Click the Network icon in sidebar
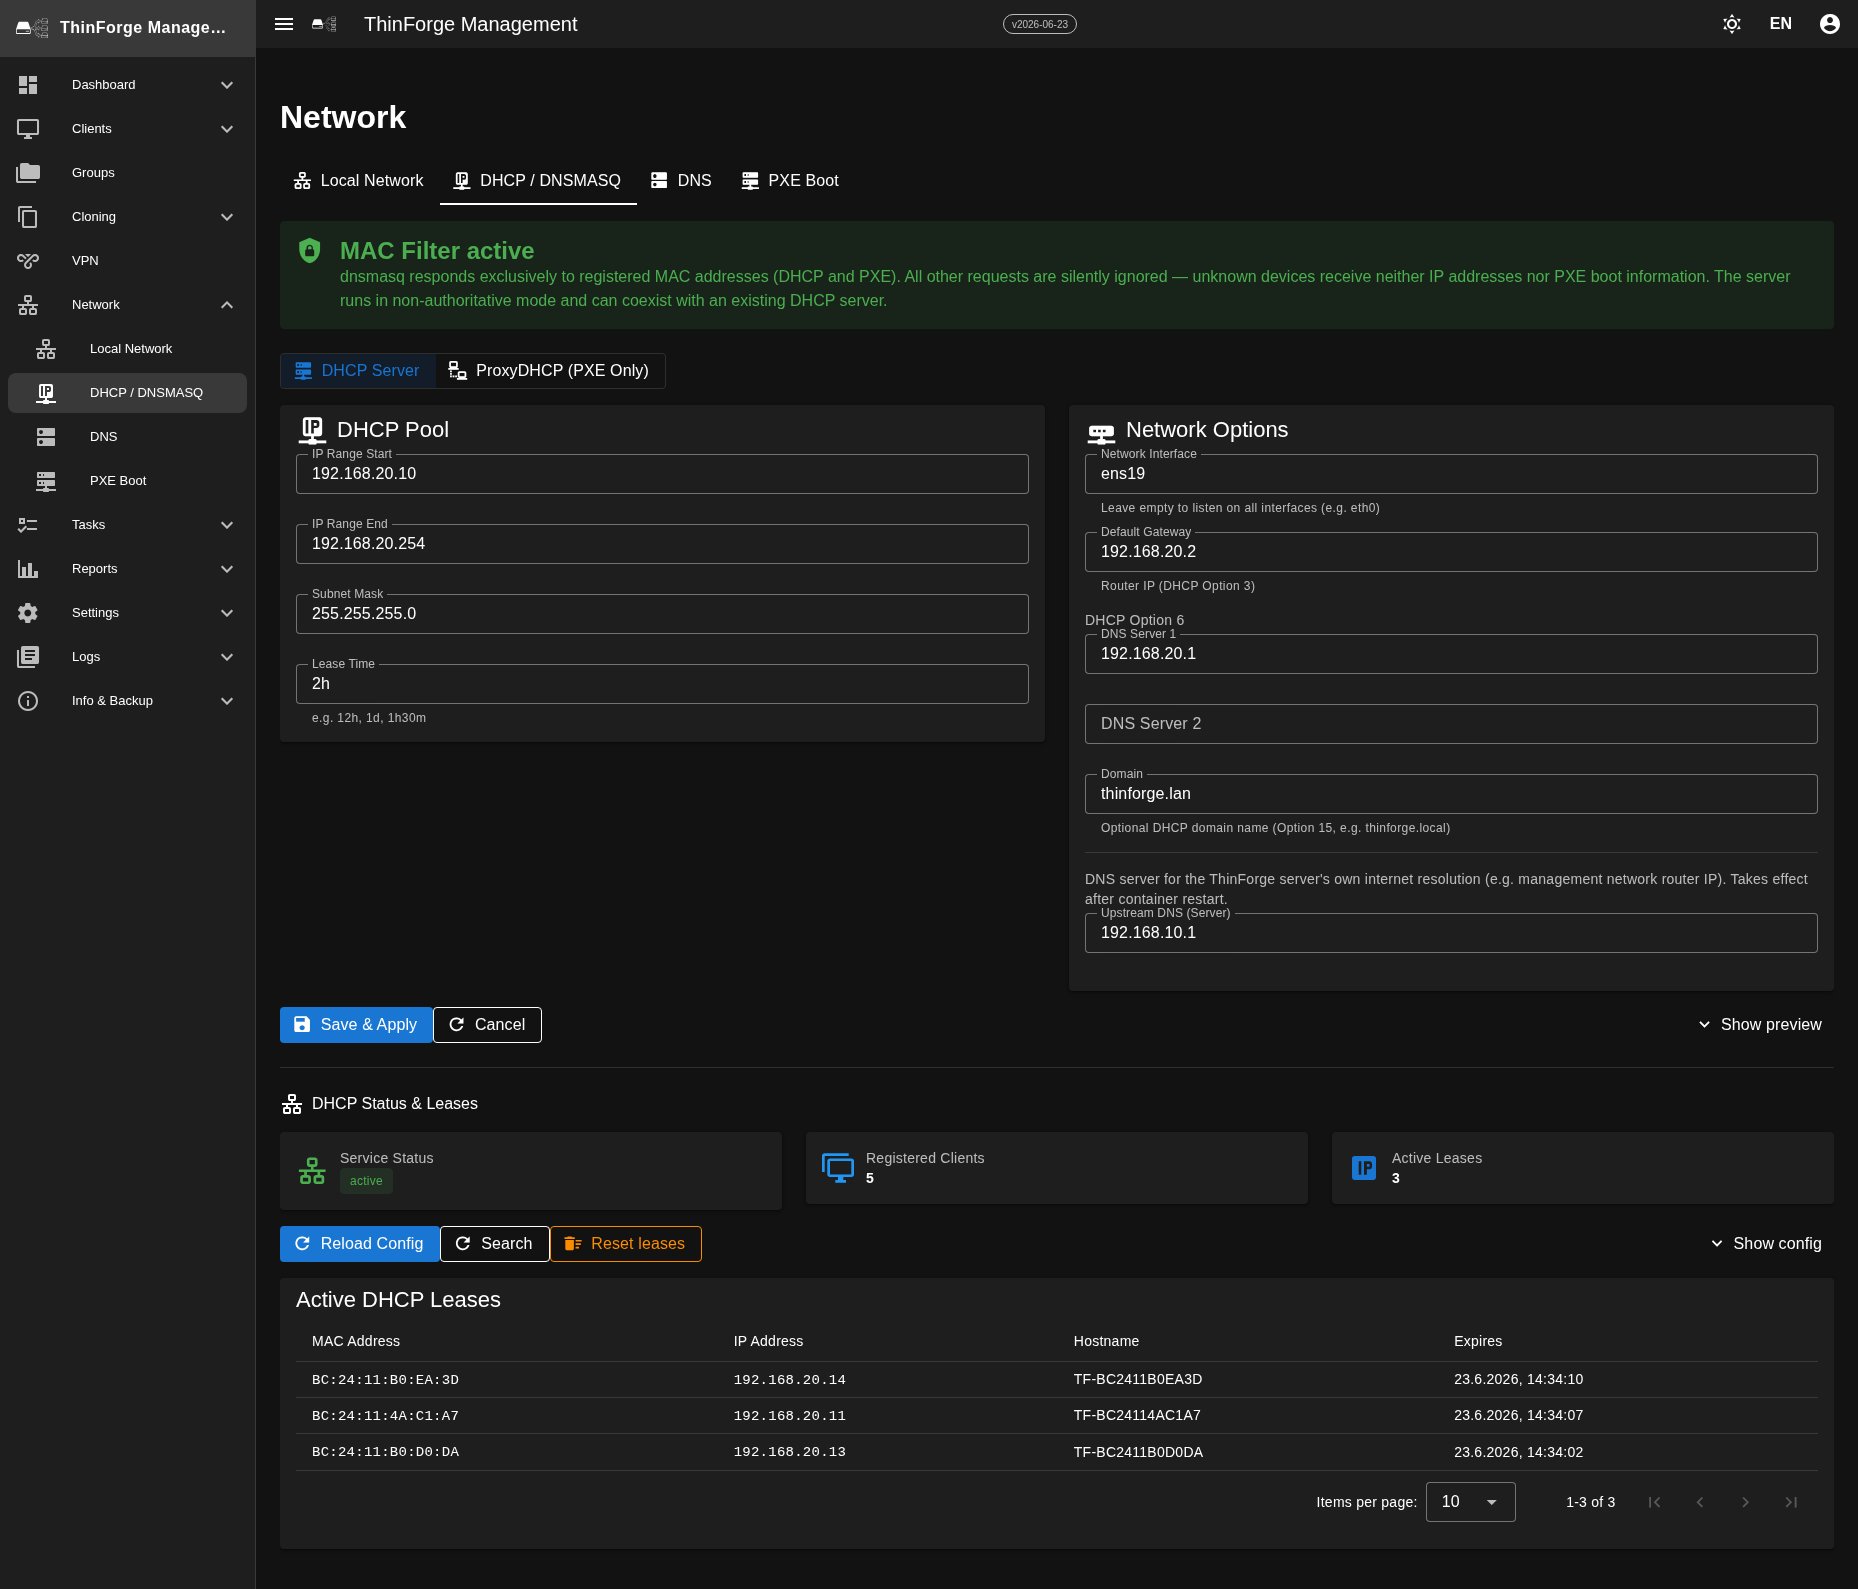1858x1589 pixels. coord(28,305)
